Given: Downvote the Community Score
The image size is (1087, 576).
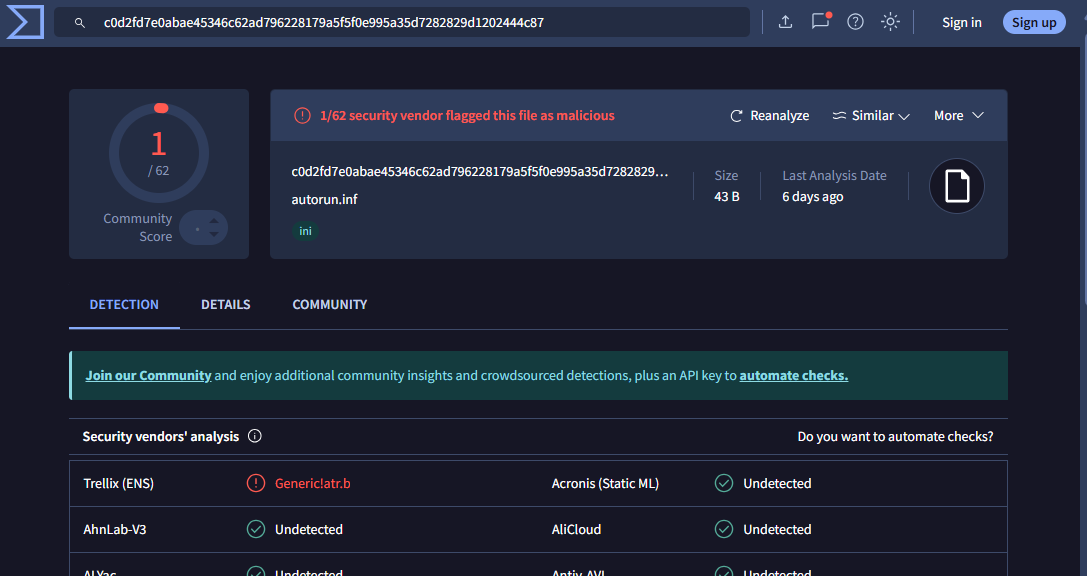Looking at the screenshot, I should 214,234.
